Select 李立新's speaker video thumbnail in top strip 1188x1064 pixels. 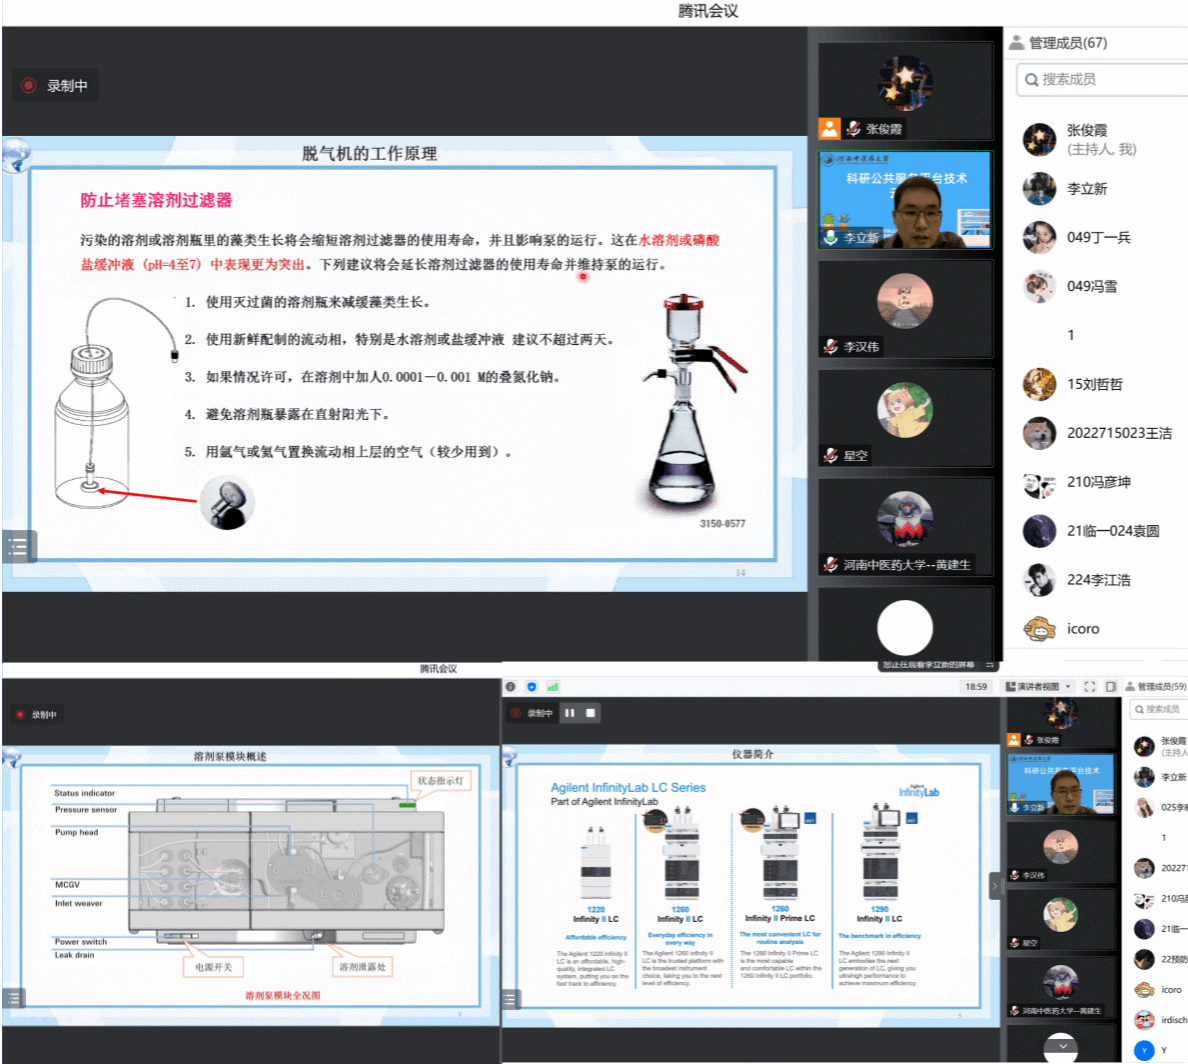(905, 200)
